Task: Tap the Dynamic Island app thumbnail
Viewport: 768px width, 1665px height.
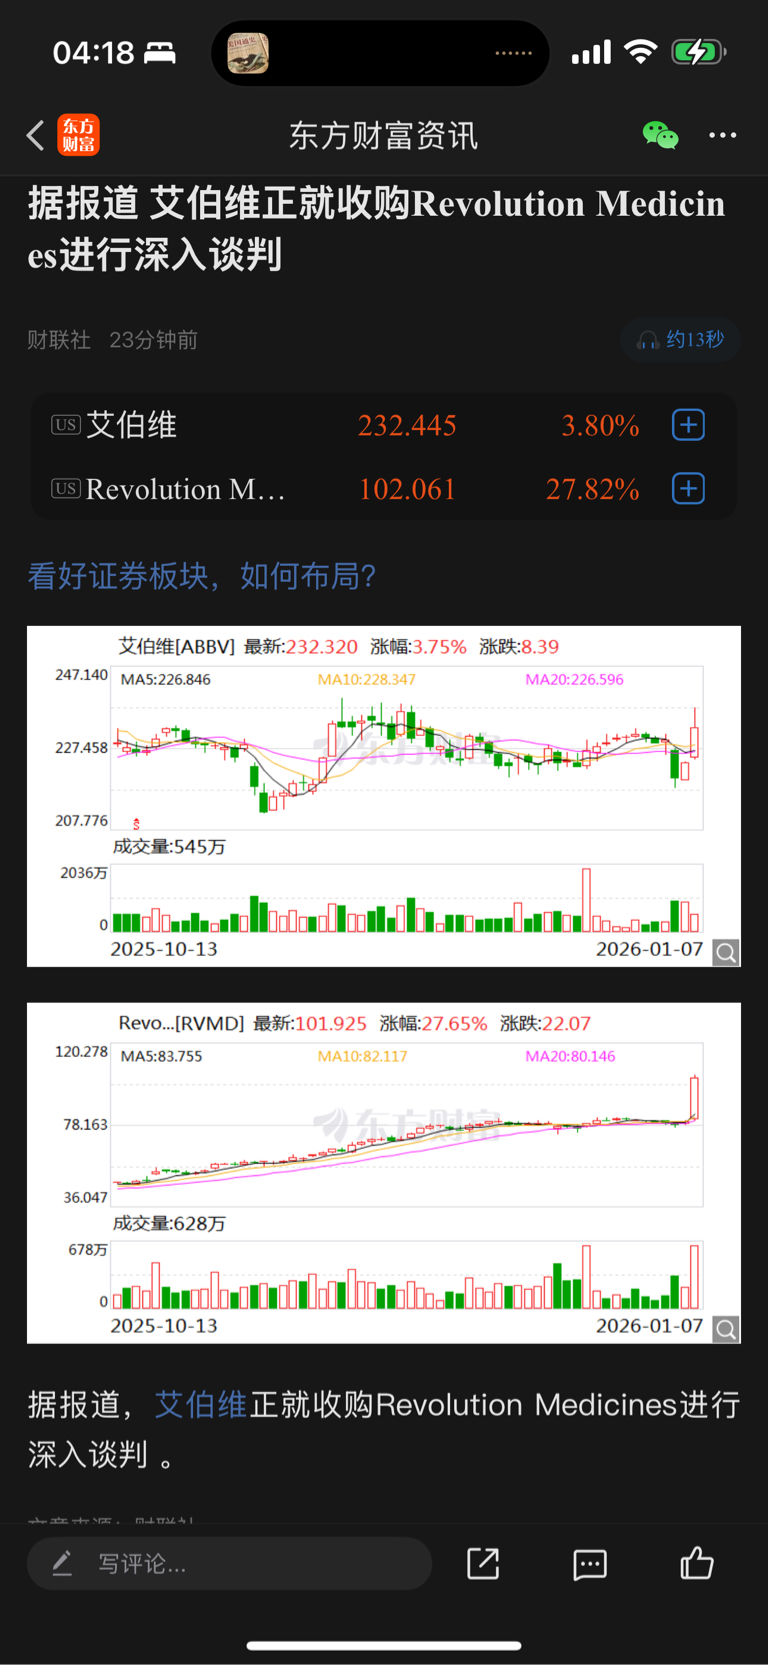Action: coord(248,53)
